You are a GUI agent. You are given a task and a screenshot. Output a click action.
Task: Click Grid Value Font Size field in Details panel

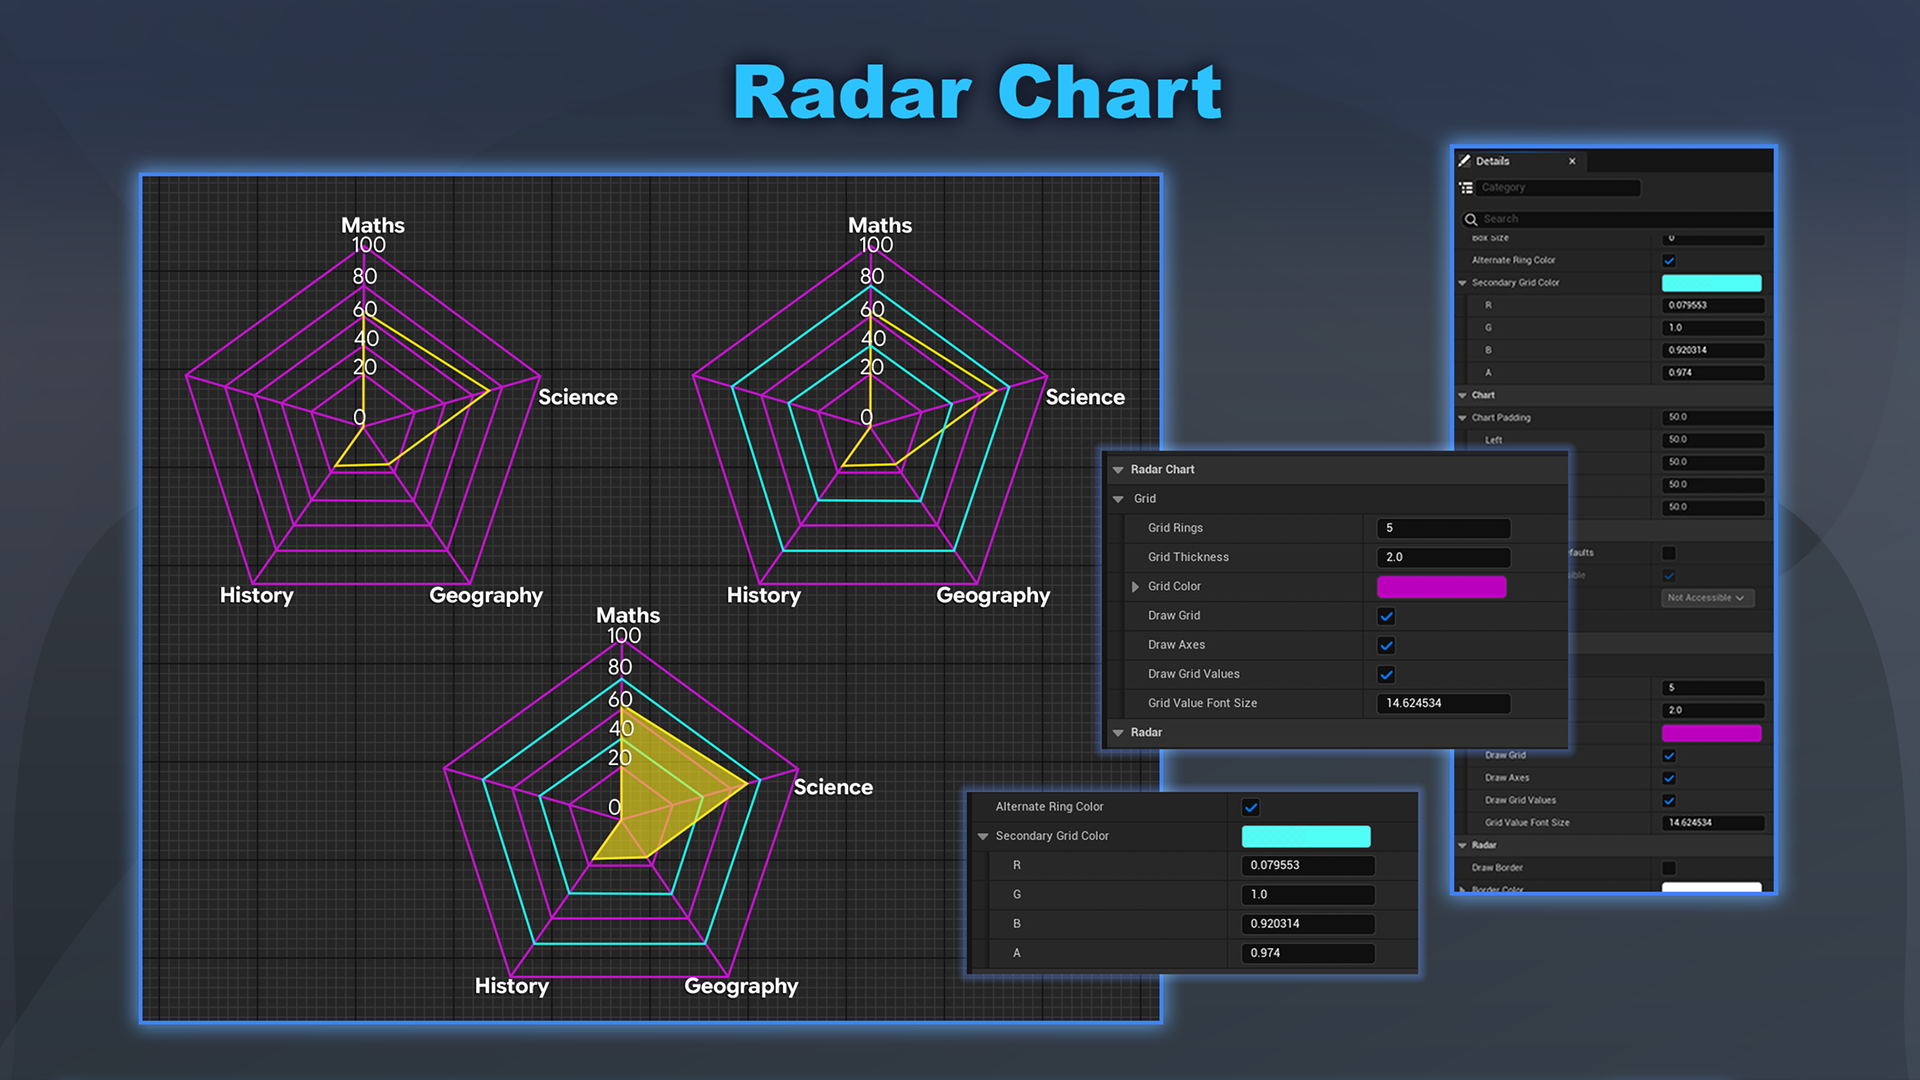[x=1713, y=823]
